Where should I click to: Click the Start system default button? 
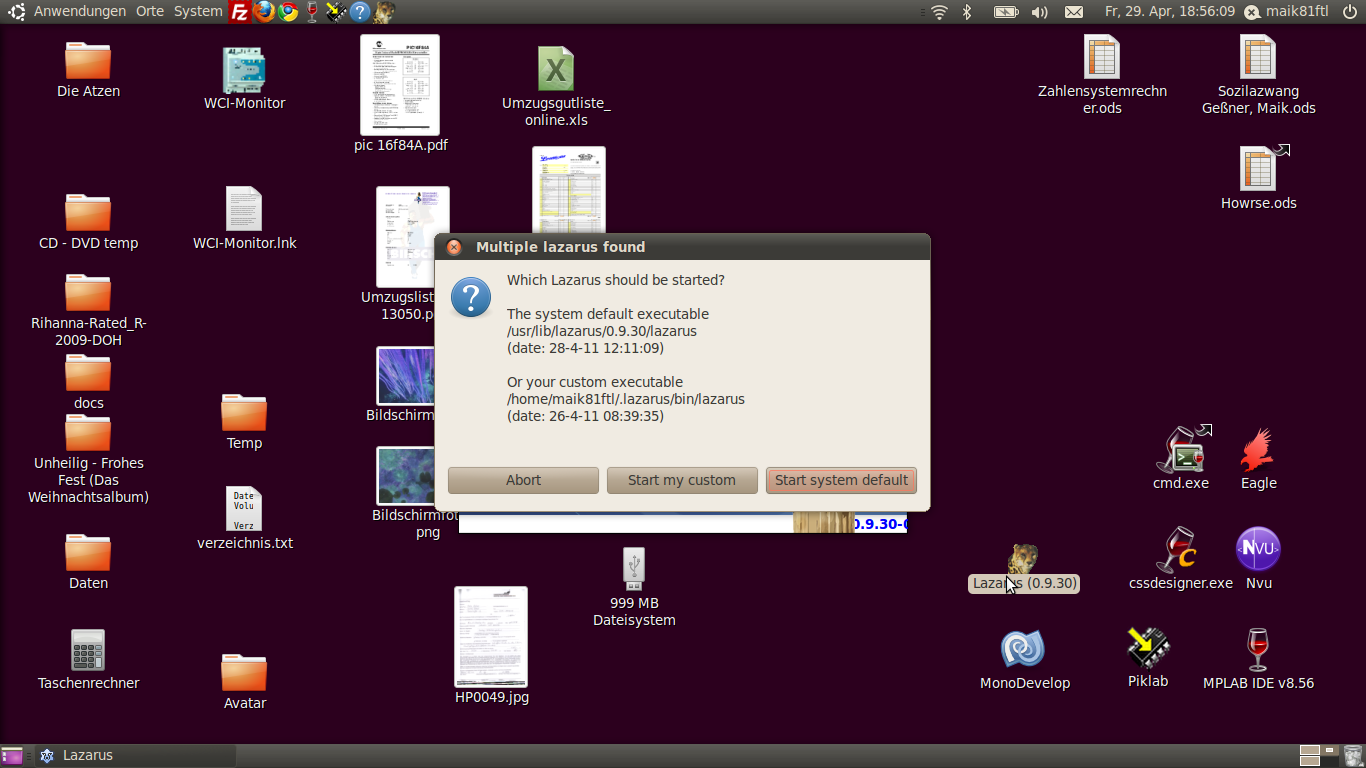click(841, 480)
